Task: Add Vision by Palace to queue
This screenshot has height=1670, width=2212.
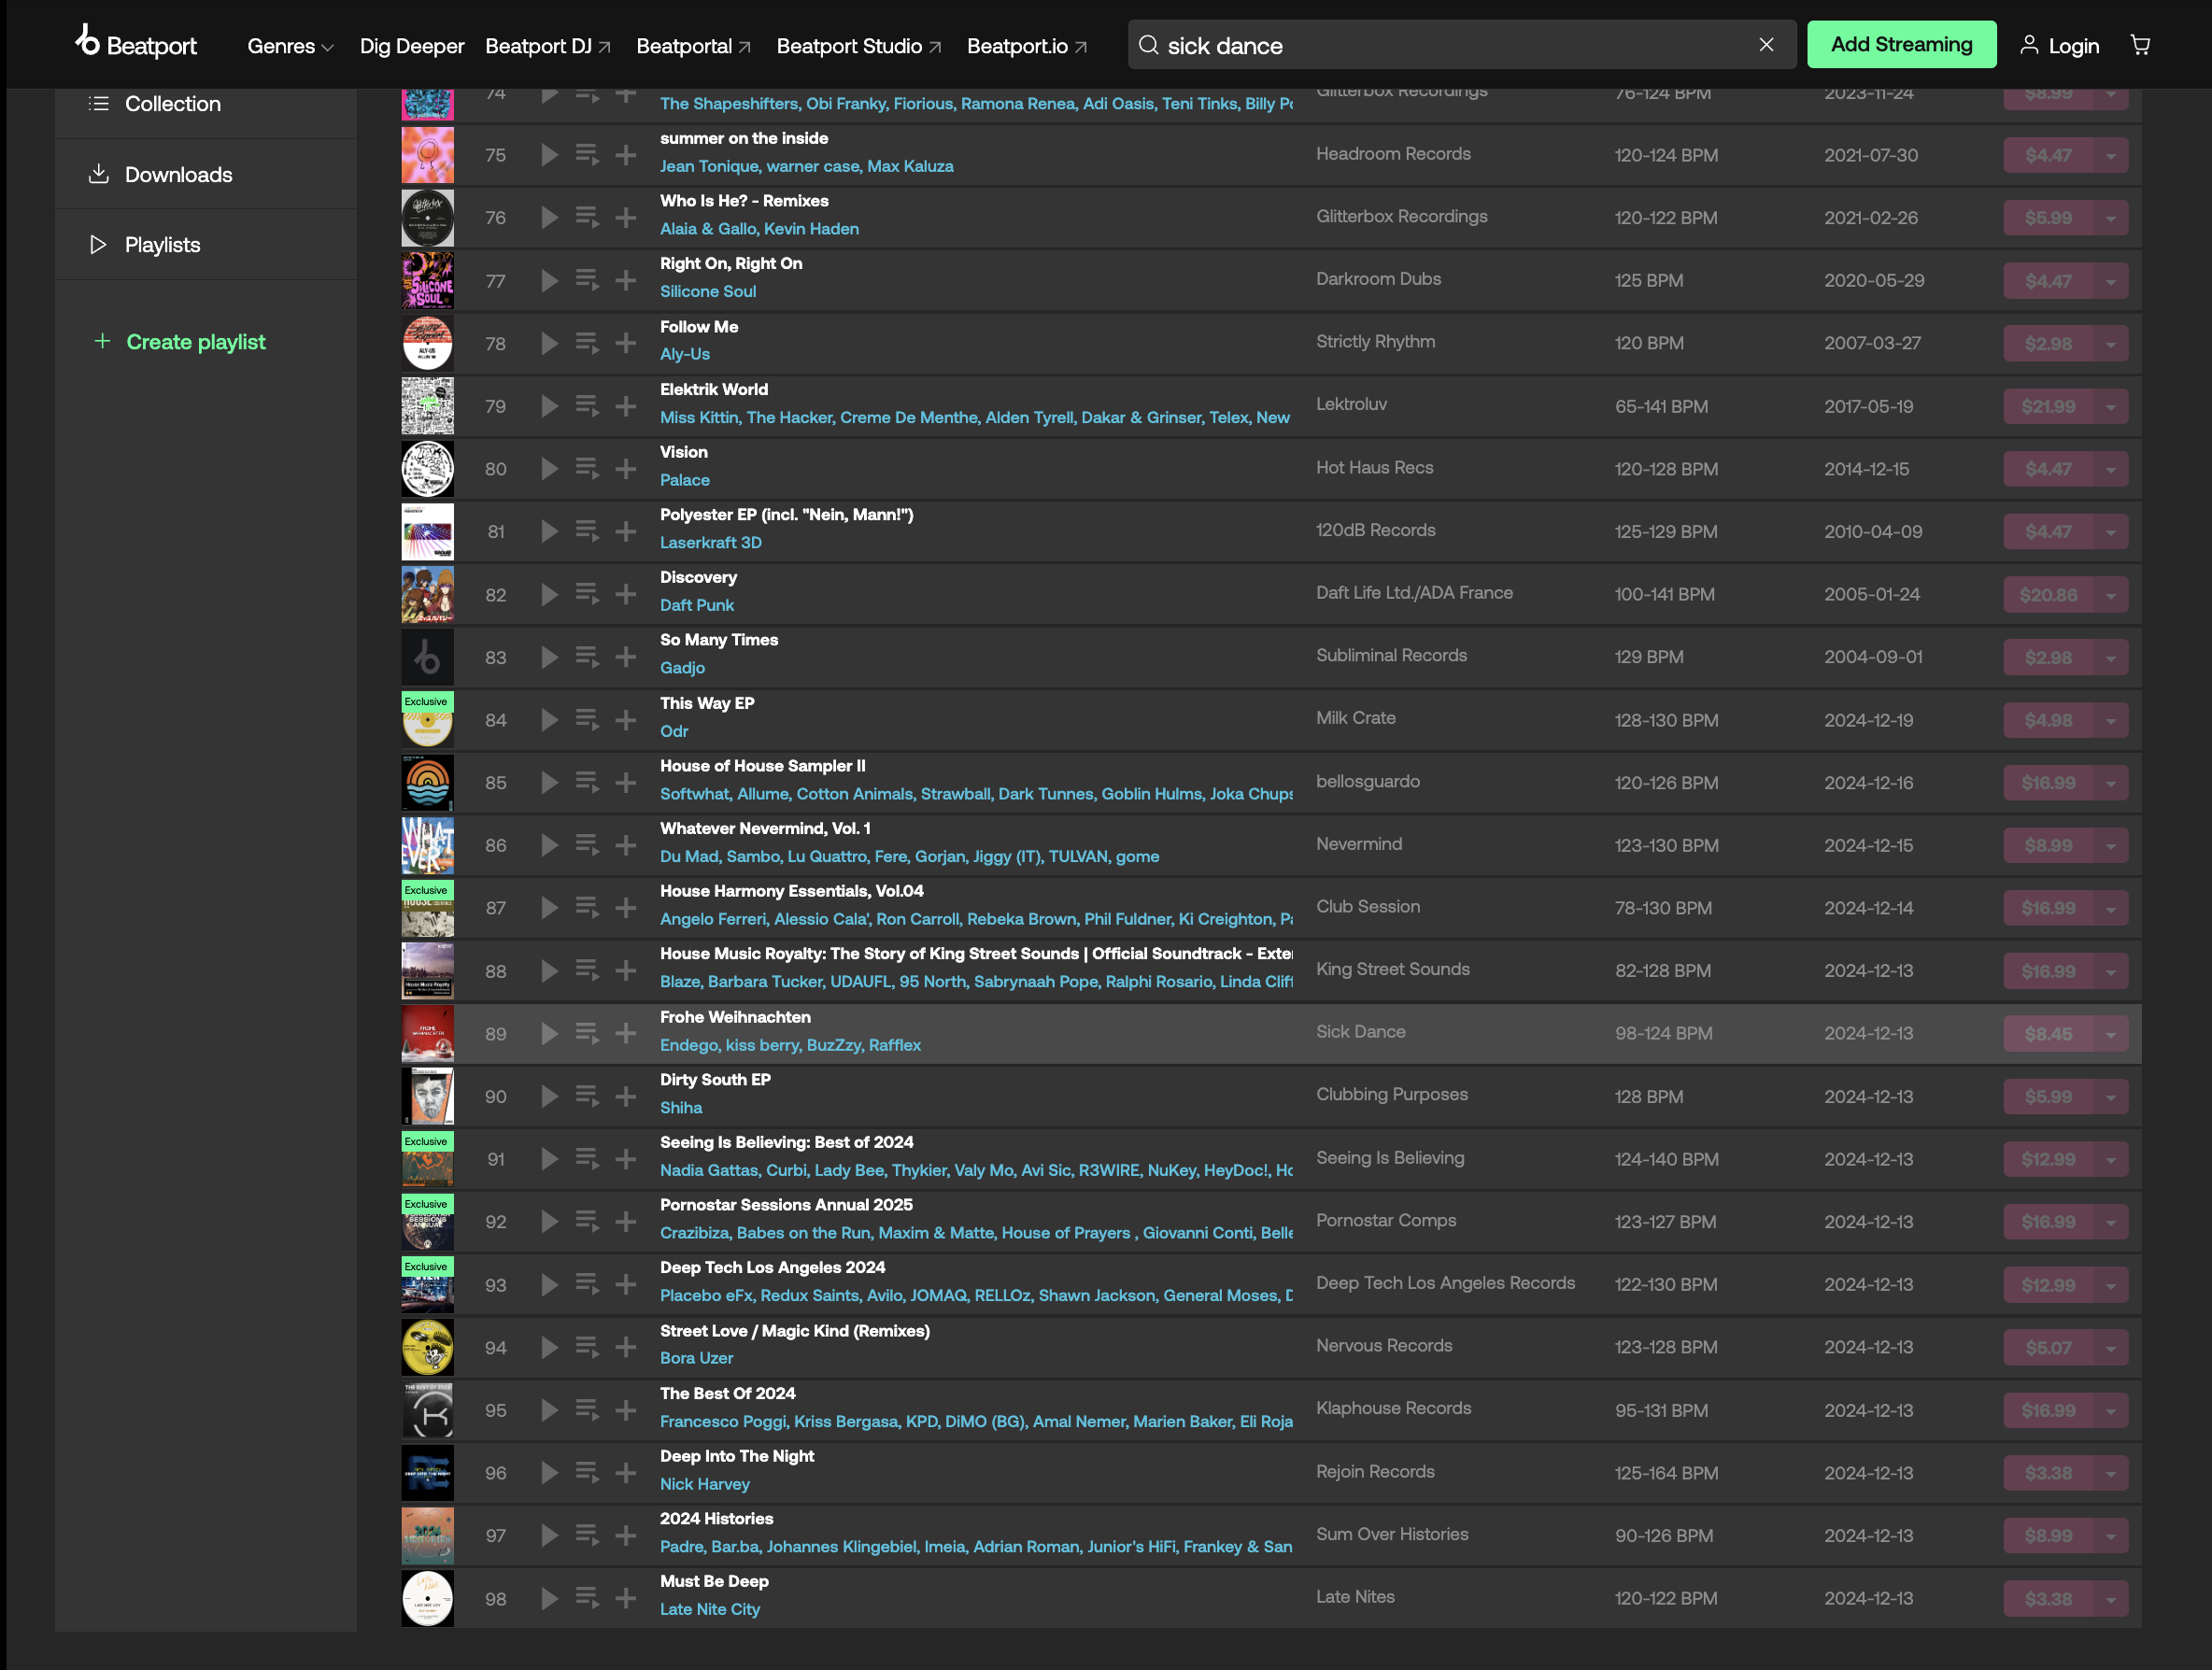Action: 587,468
